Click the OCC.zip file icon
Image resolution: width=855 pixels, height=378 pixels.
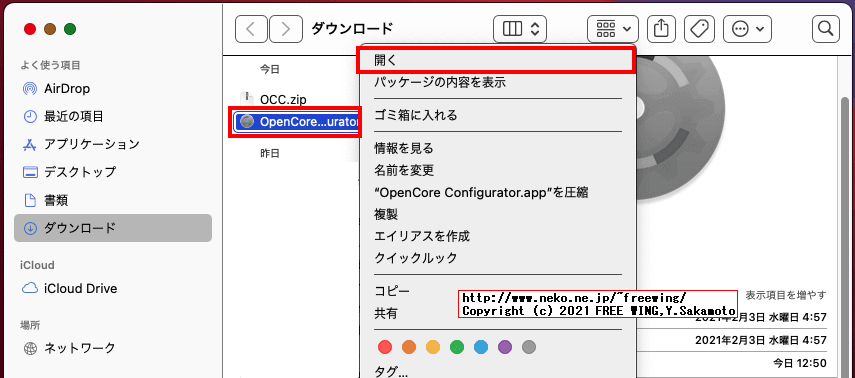point(247,99)
